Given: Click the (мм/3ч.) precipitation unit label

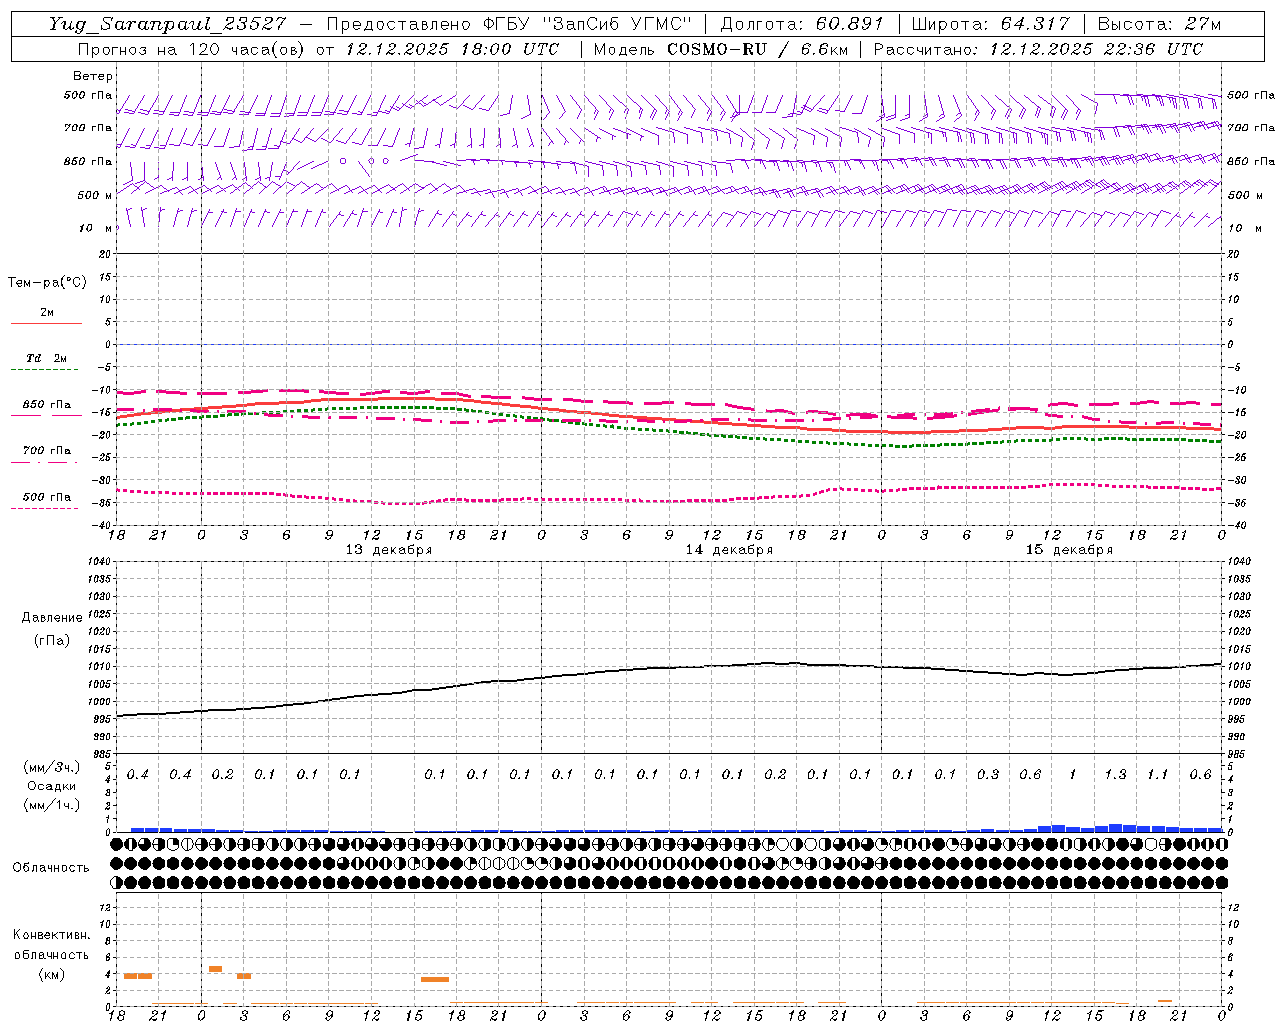Looking at the screenshot, I should pyautogui.click(x=52, y=768).
